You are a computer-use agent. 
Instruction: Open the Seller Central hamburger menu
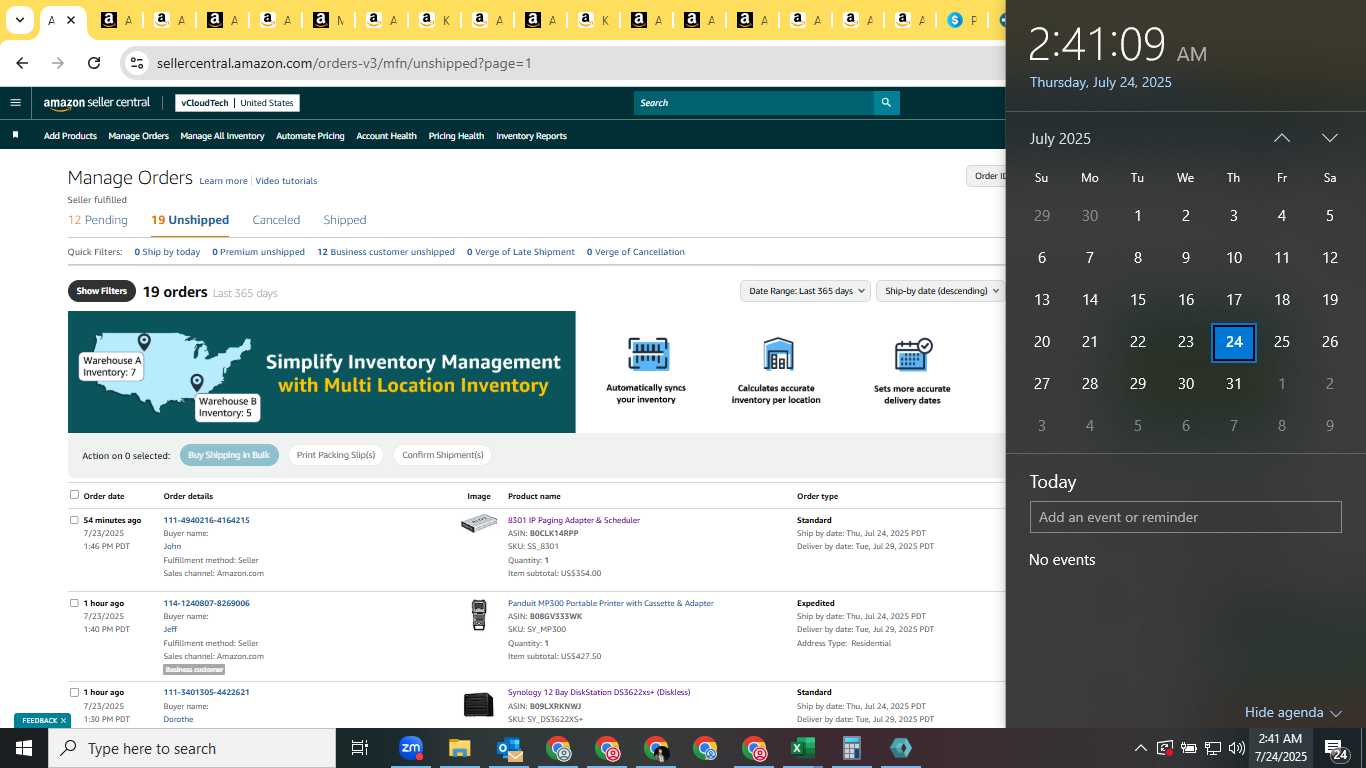coord(15,102)
